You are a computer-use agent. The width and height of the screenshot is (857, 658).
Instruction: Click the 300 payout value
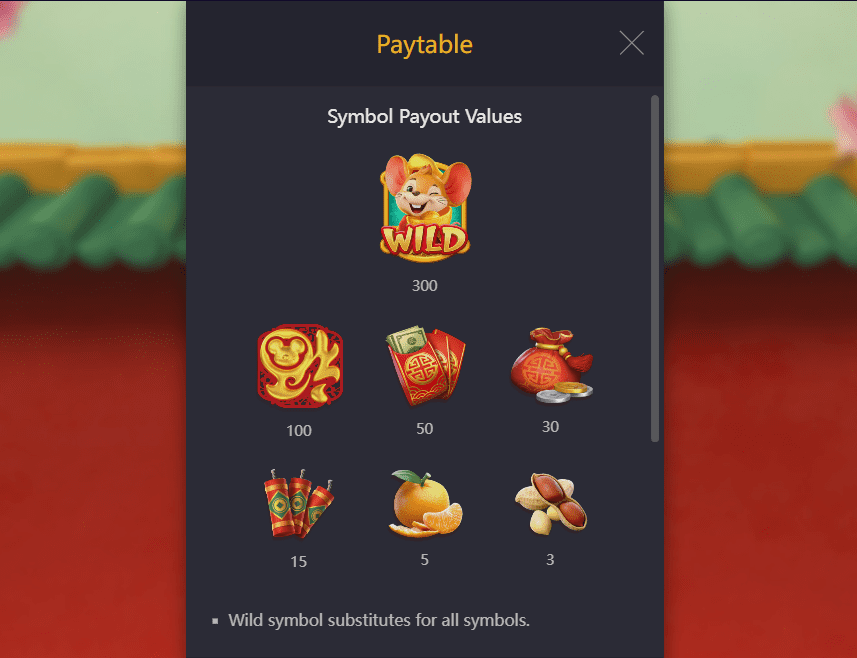coord(425,285)
